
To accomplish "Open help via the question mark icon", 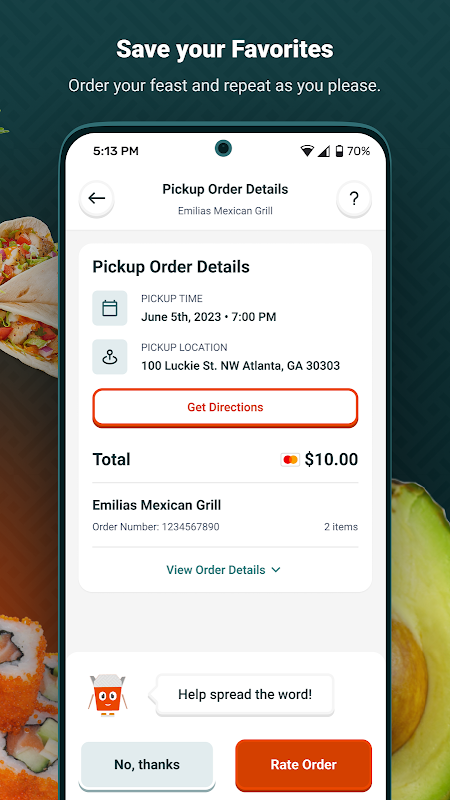I will [354, 198].
